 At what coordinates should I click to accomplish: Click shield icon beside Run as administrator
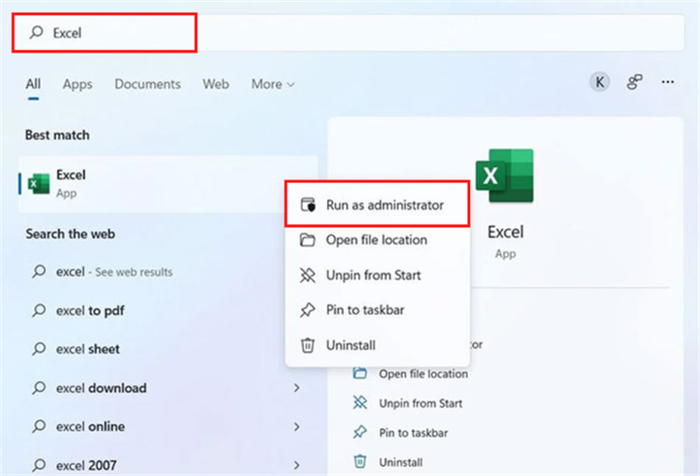click(x=308, y=205)
